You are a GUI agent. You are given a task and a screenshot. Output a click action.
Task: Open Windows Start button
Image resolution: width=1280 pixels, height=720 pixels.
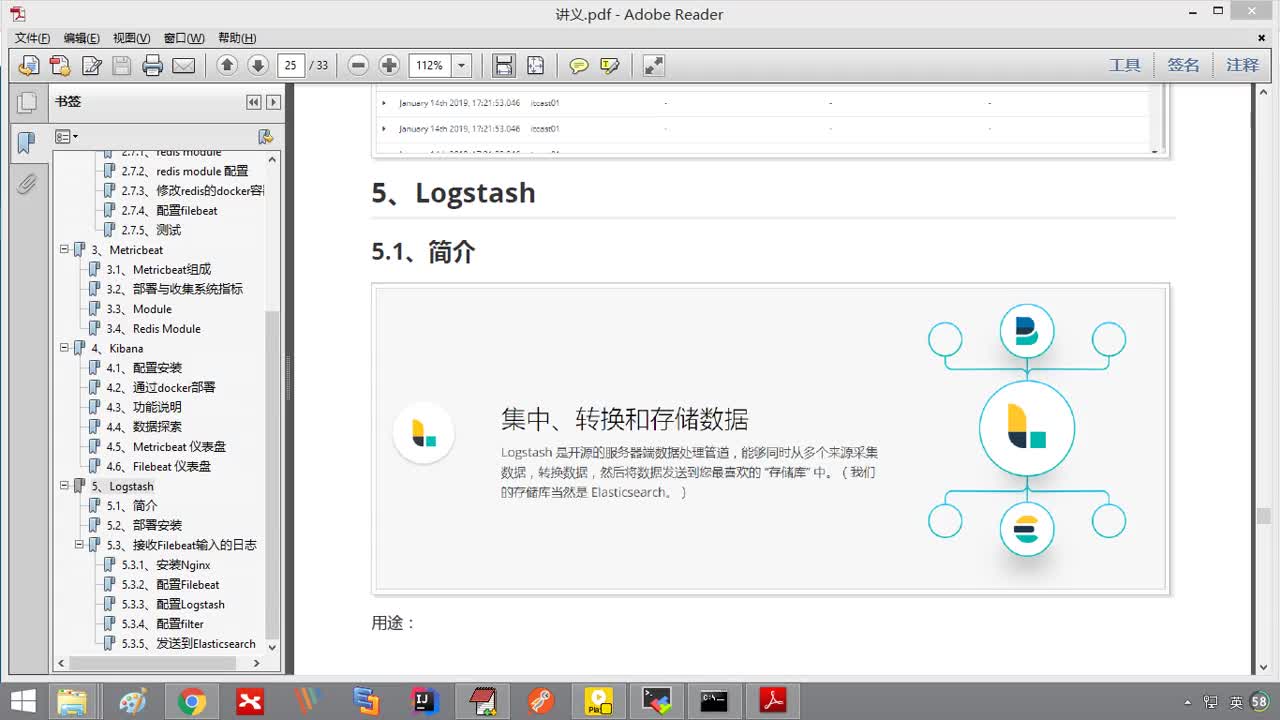pyautogui.click(x=23, y=702)
